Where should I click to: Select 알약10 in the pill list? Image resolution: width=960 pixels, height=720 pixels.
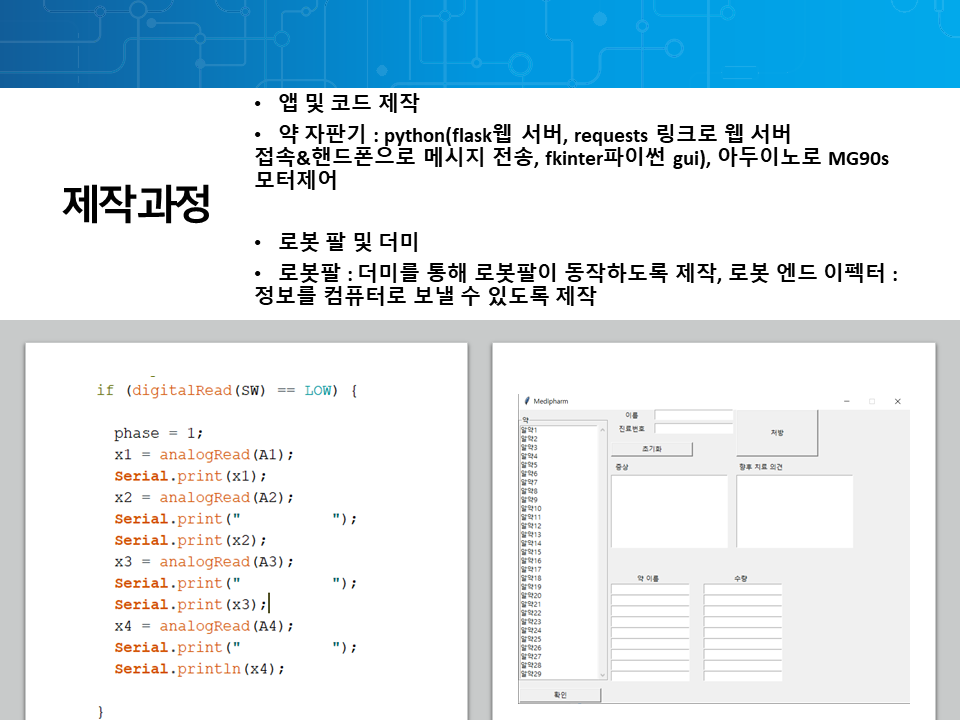coord(531,508)
